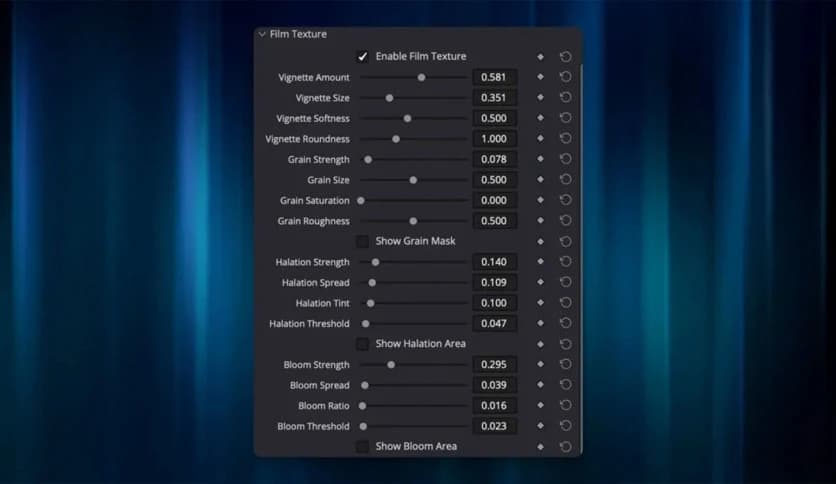Edit the Halation Threshold value 0.047
Screen dimensions: 836x484
coord(495,324)
